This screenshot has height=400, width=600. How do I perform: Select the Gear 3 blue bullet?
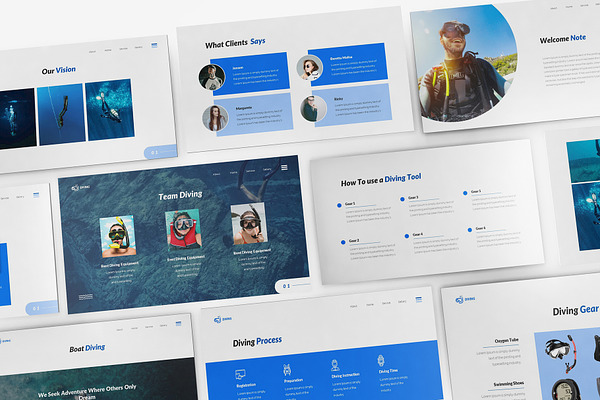tap(402, 199)
